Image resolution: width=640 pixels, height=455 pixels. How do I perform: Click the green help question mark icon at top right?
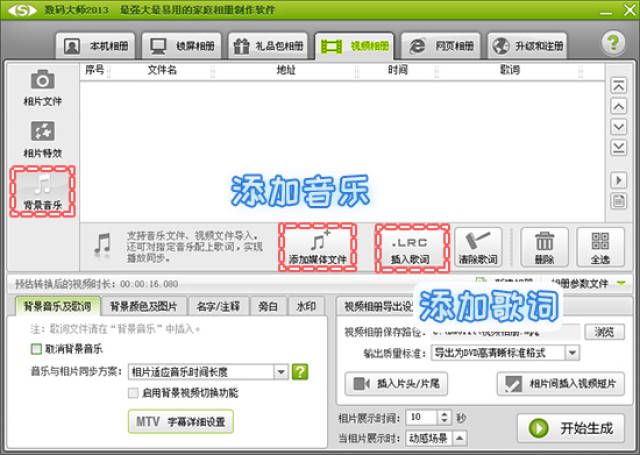613,42
